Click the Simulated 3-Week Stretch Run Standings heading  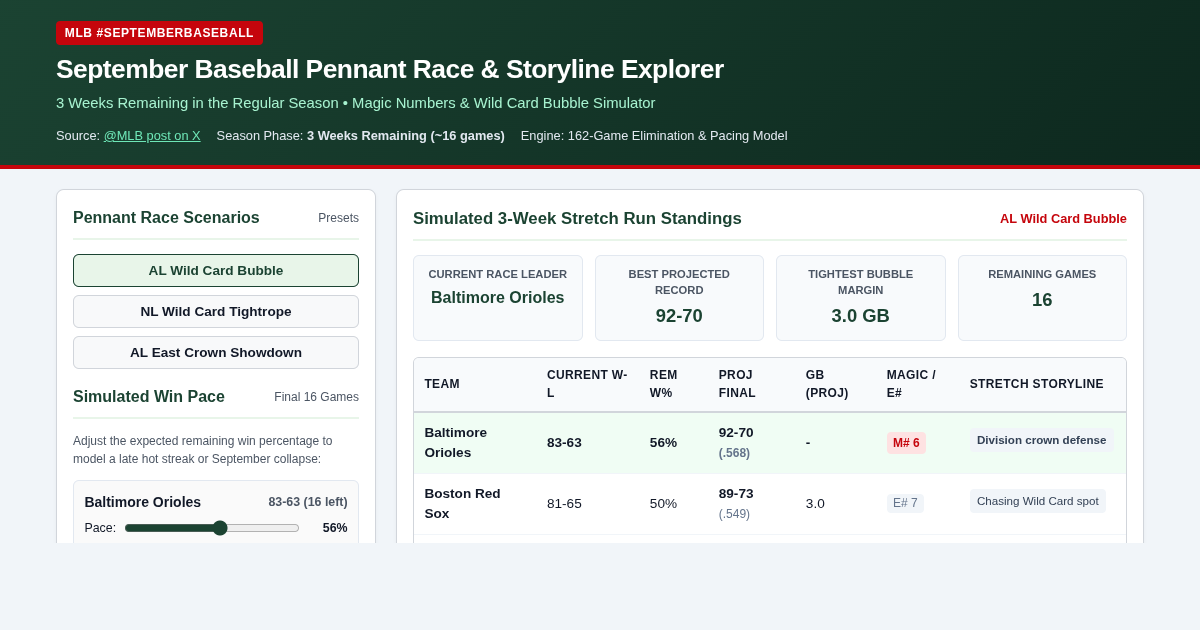(x=577, y=219)
